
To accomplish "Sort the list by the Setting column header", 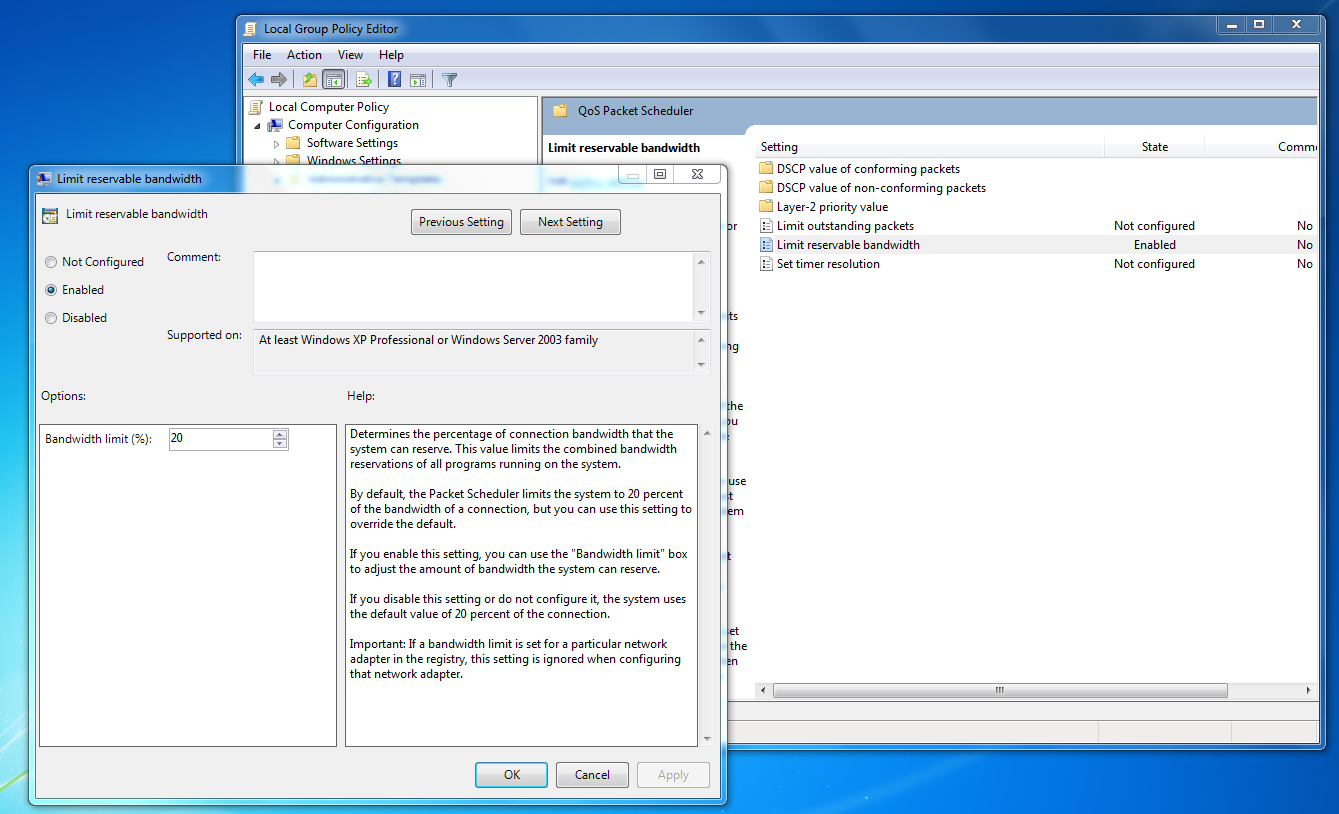I will pyautogui.click(x=929, y=147).
